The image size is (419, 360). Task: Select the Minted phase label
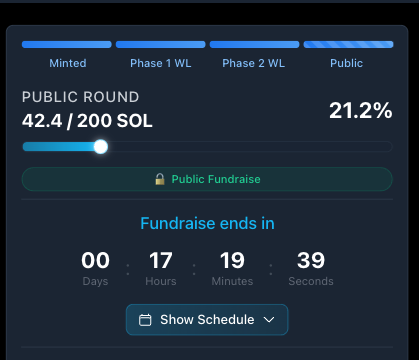pos(68,63)
